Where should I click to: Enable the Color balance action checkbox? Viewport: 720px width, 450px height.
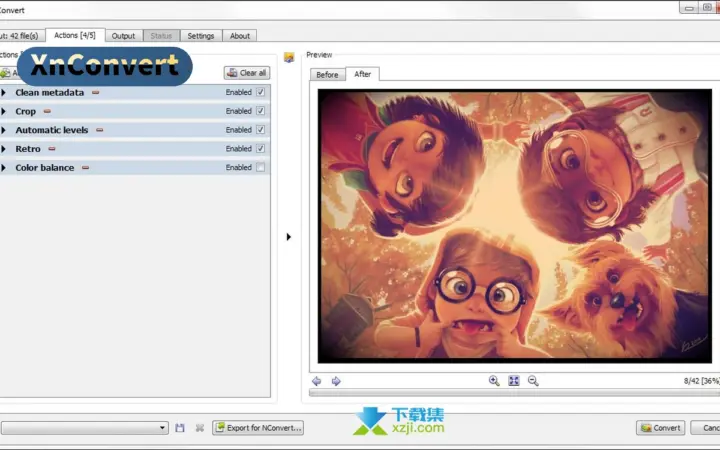(x=260, y=168)
